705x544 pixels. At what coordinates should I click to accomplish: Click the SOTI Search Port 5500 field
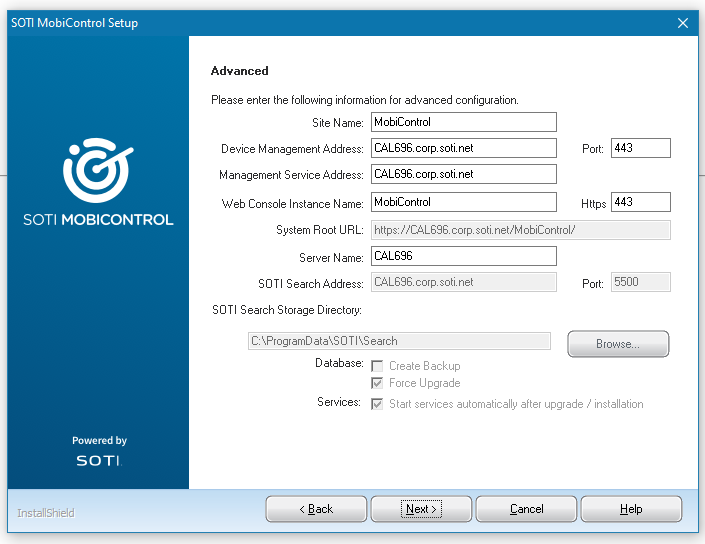(x=640, y=282)
